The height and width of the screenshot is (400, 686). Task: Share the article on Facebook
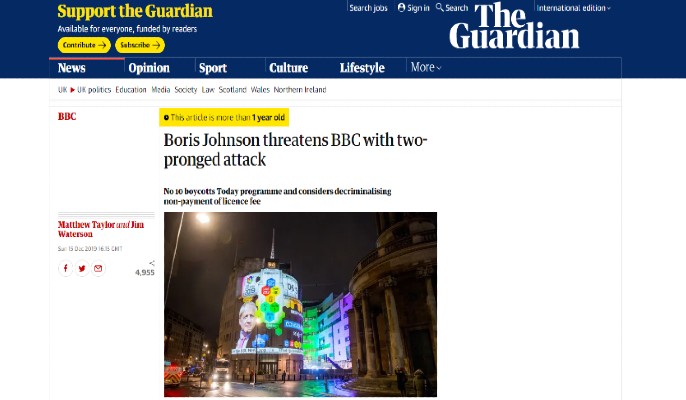coord(66,268)
